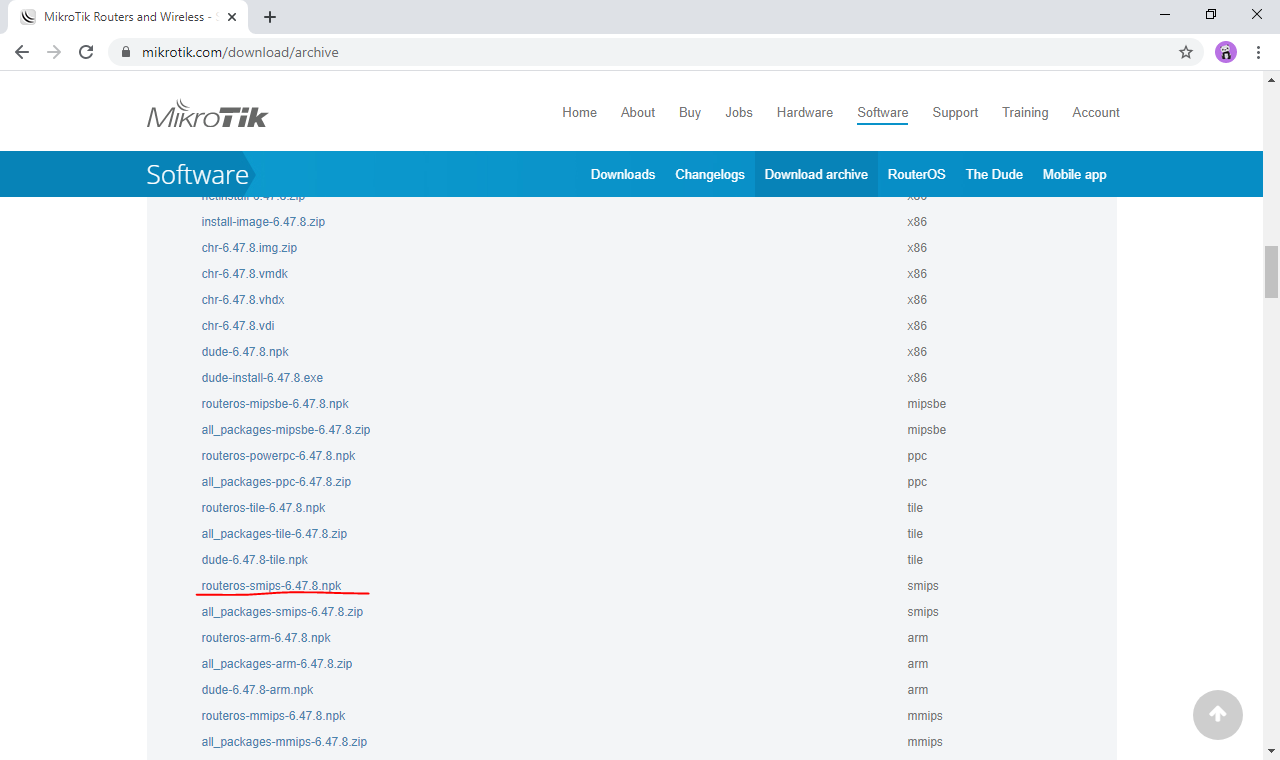Open the Chrome profile avatar
The width and height of the screenshot is (1280, 760).
coord(1226,52)
